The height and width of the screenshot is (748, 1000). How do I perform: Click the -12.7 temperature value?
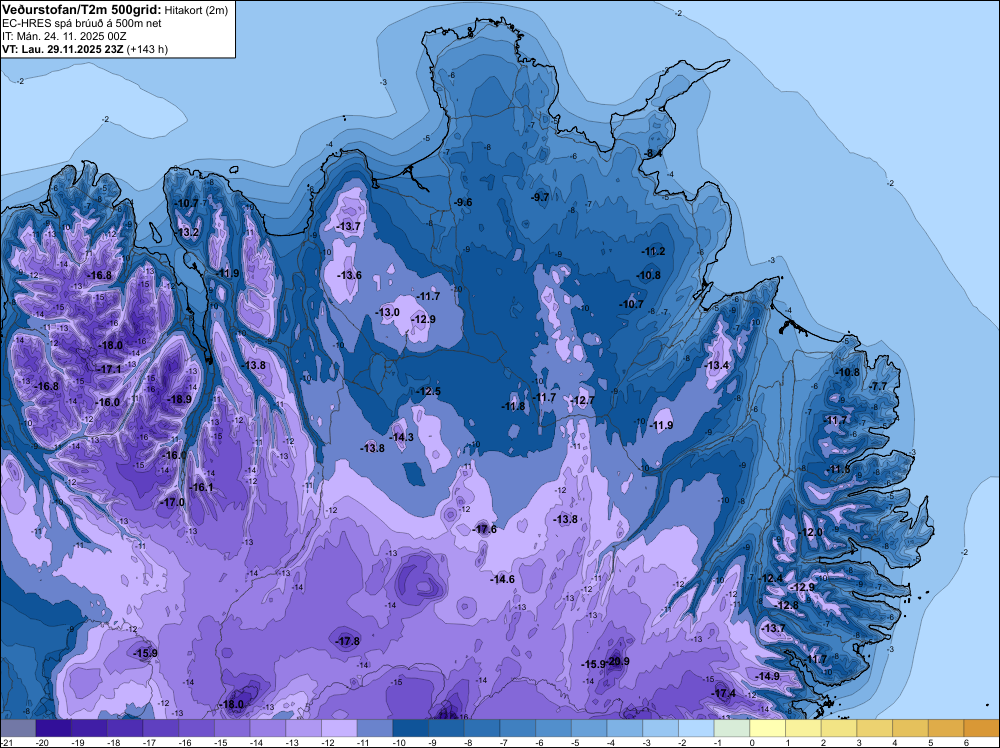click(x=583, y=400)
